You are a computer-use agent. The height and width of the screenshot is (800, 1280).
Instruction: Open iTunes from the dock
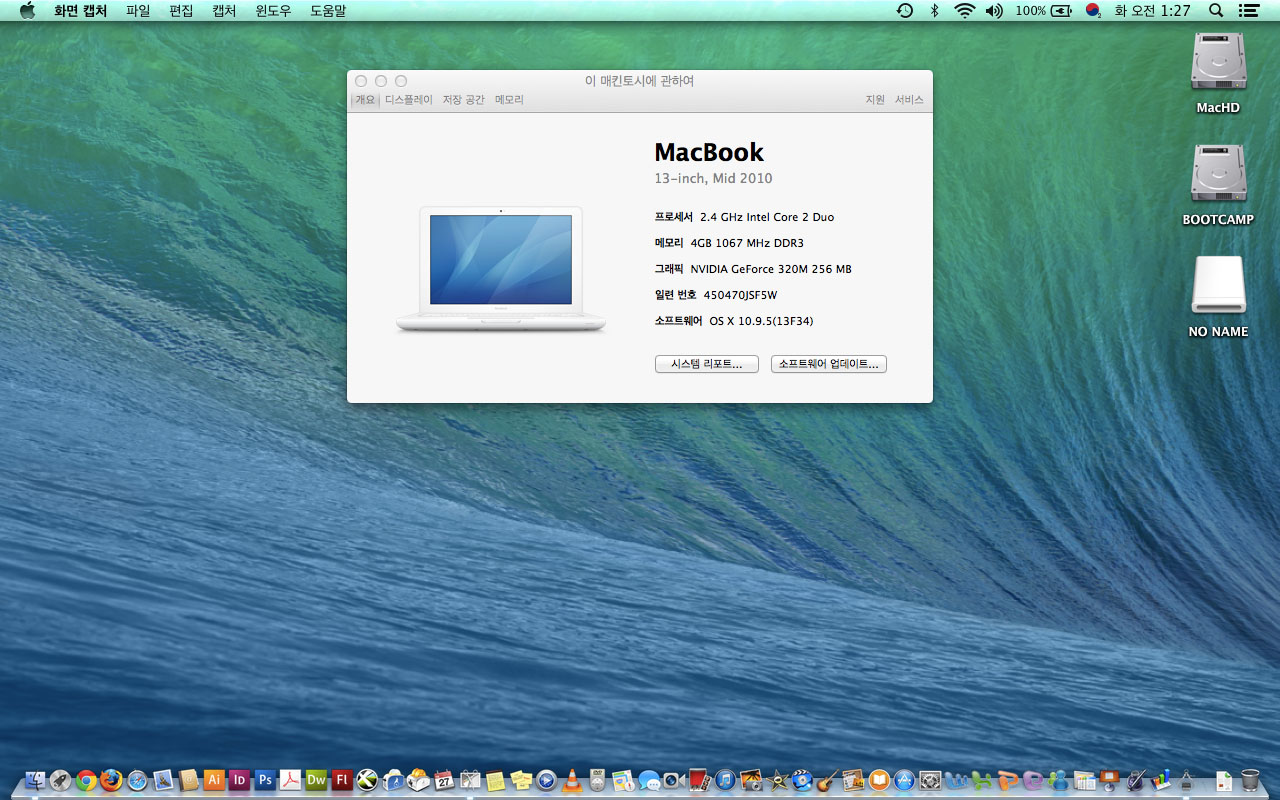(x=725, y=780)
